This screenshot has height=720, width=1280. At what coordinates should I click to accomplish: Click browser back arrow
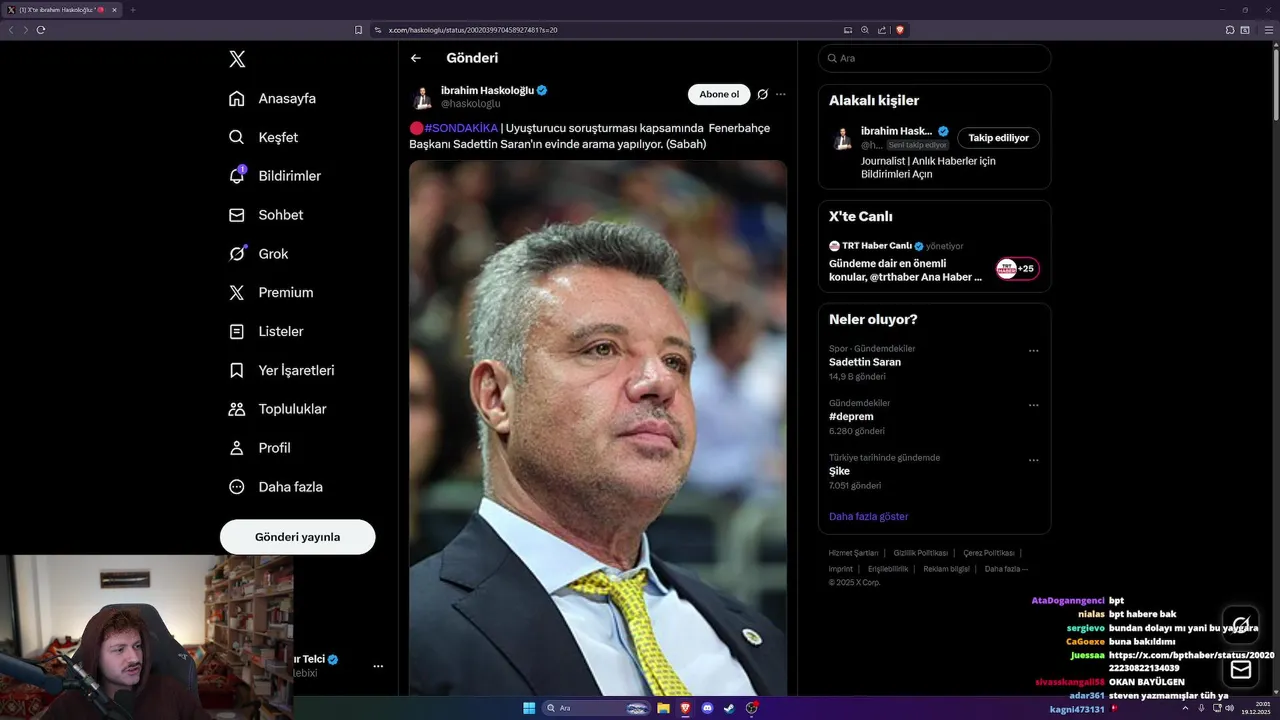[x=11, y=30]
